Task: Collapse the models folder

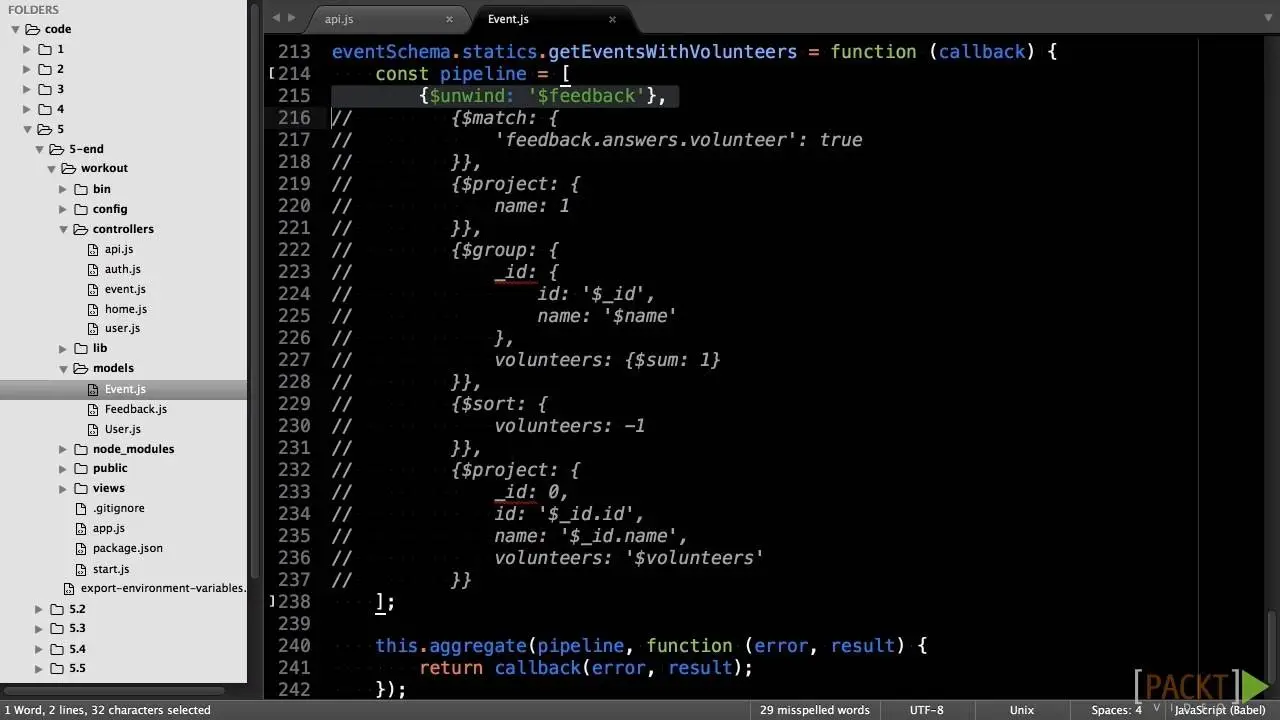Action: [63, 368]
